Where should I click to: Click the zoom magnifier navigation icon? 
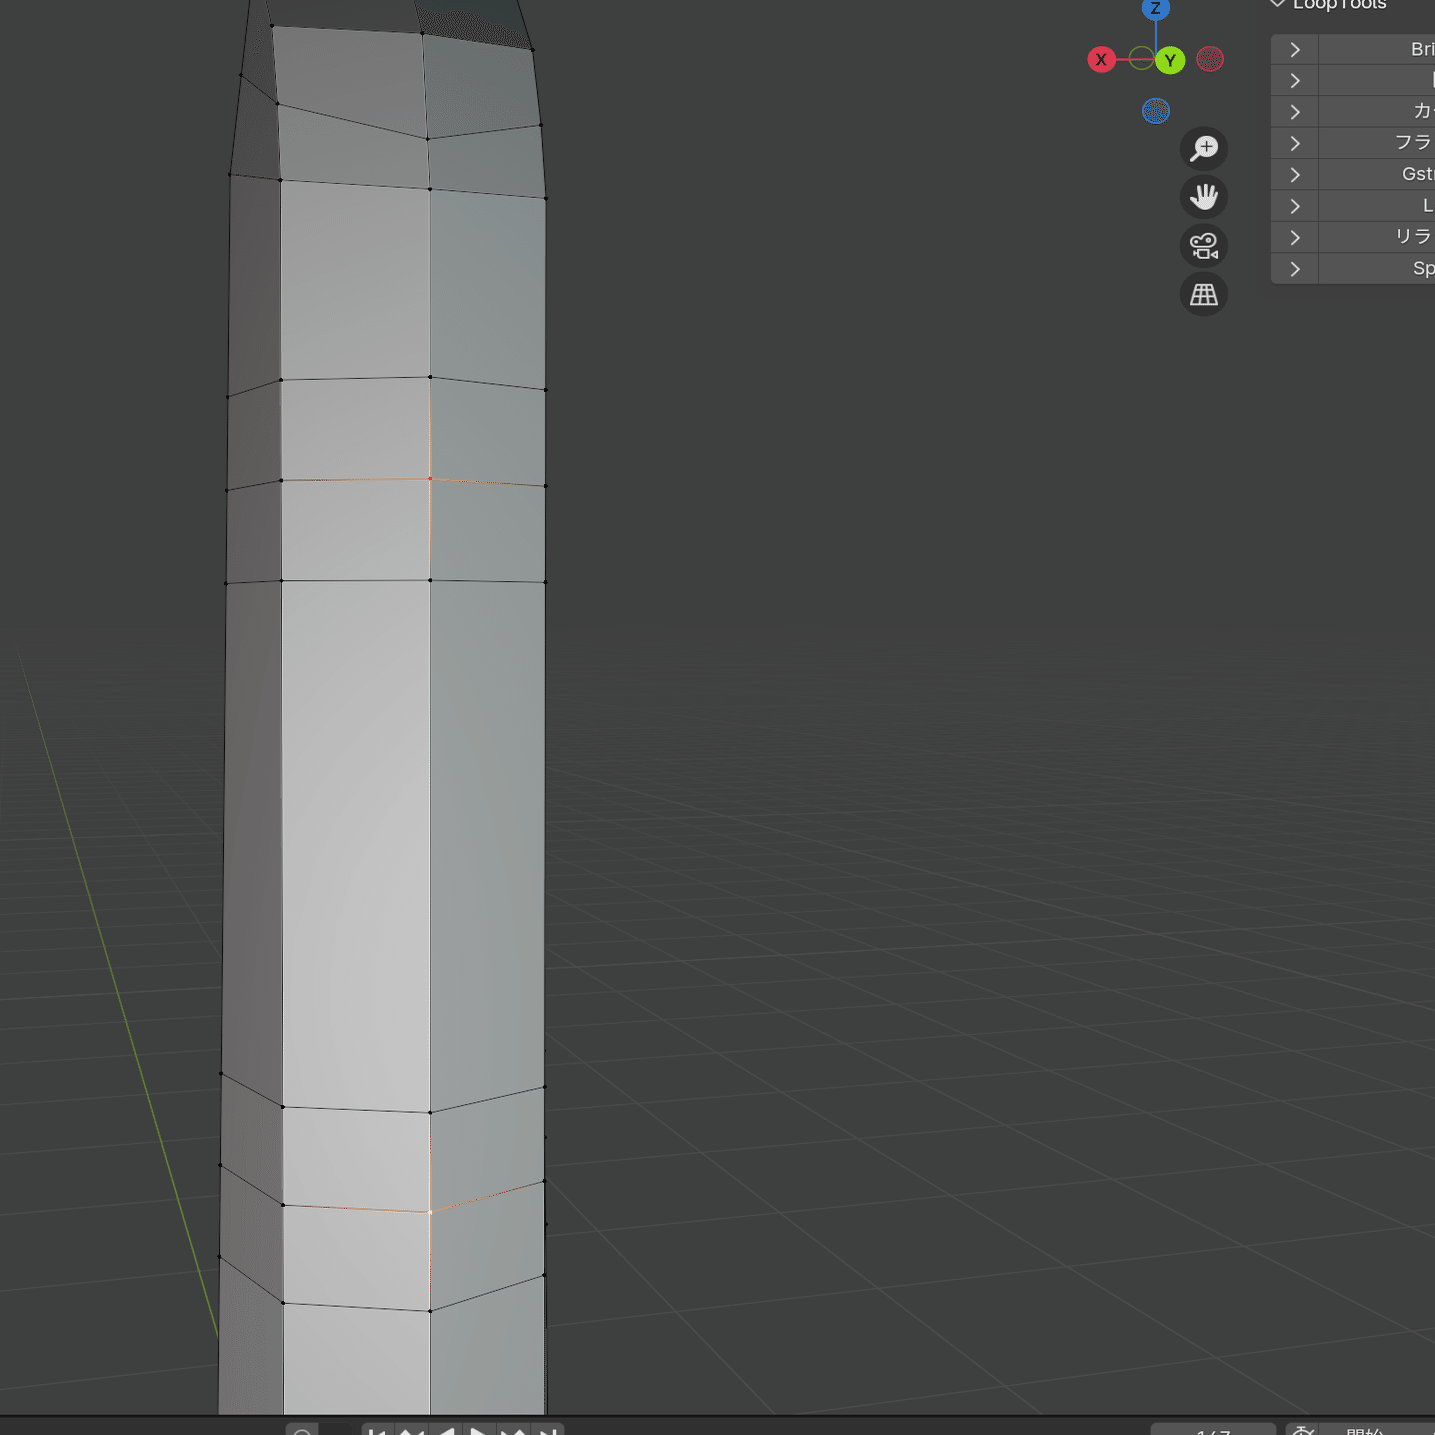[x=1204, y=148]
